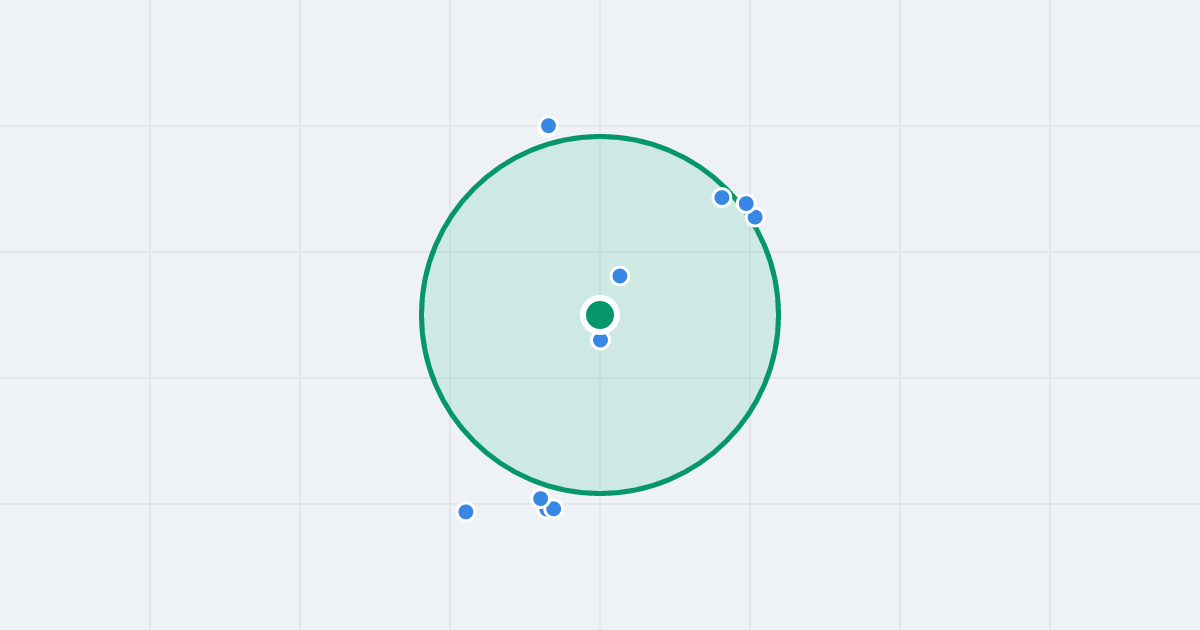
Task: Select the leftmost dot of the upper-right trio
Action: click(722, 198)
